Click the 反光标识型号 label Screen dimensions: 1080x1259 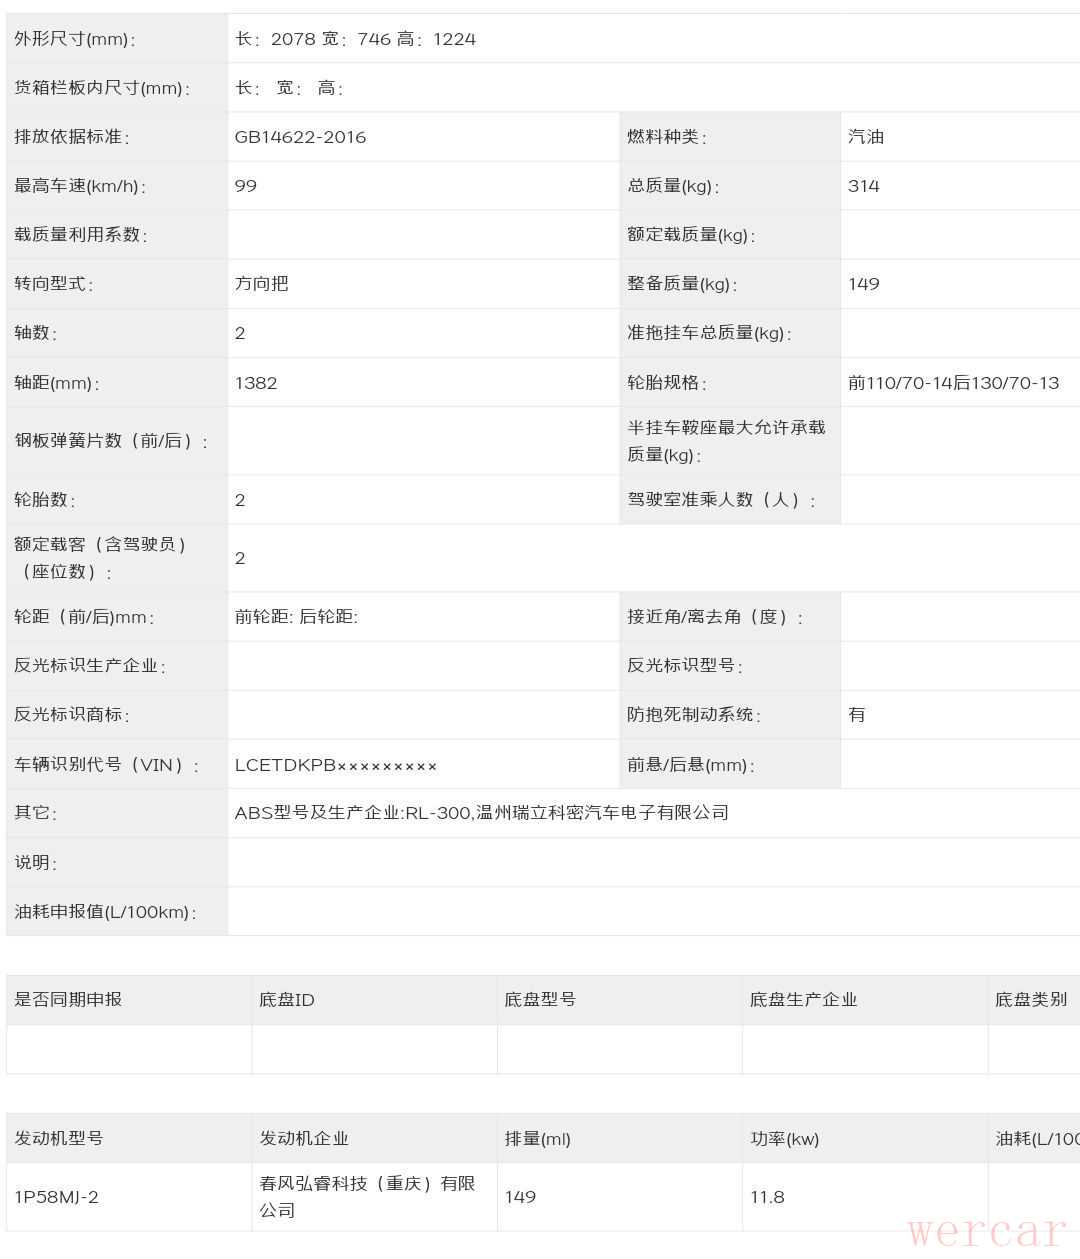[x=684, y=666]
